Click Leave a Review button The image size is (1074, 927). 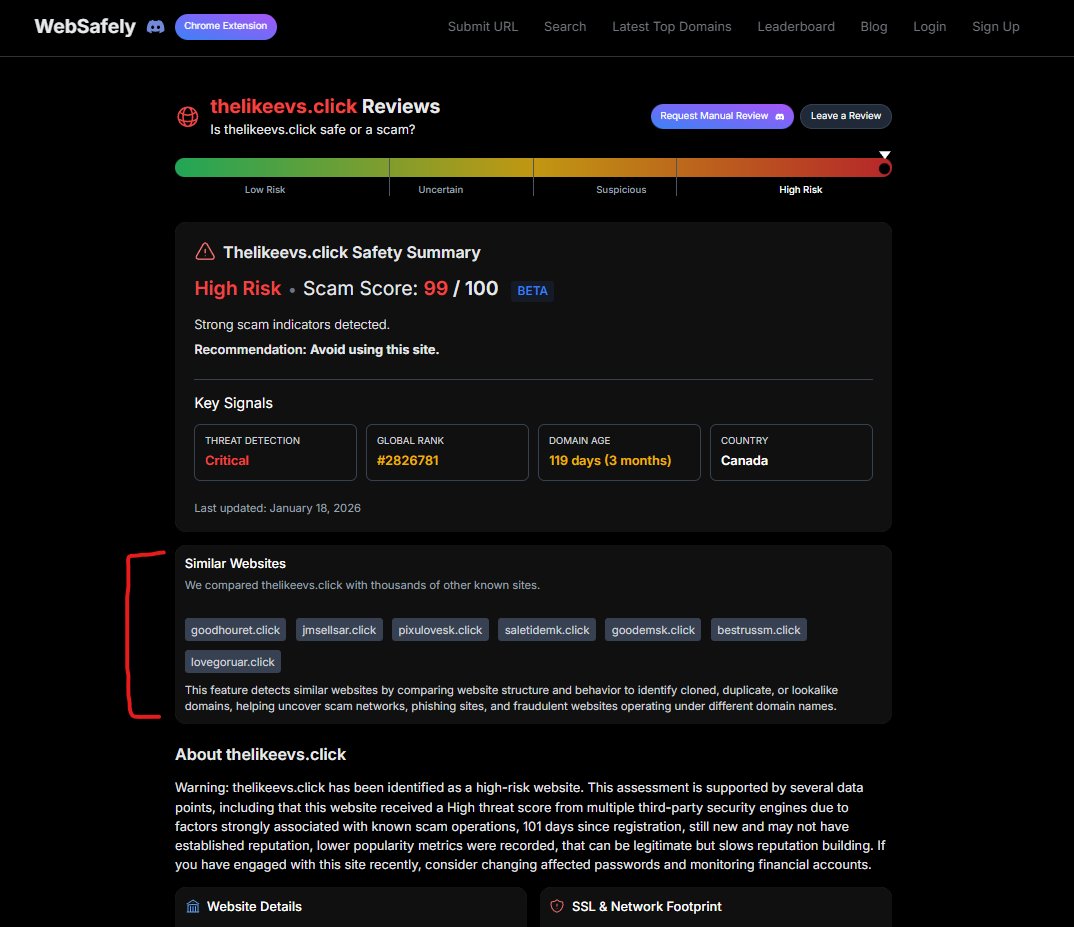(x=845, y=116)
